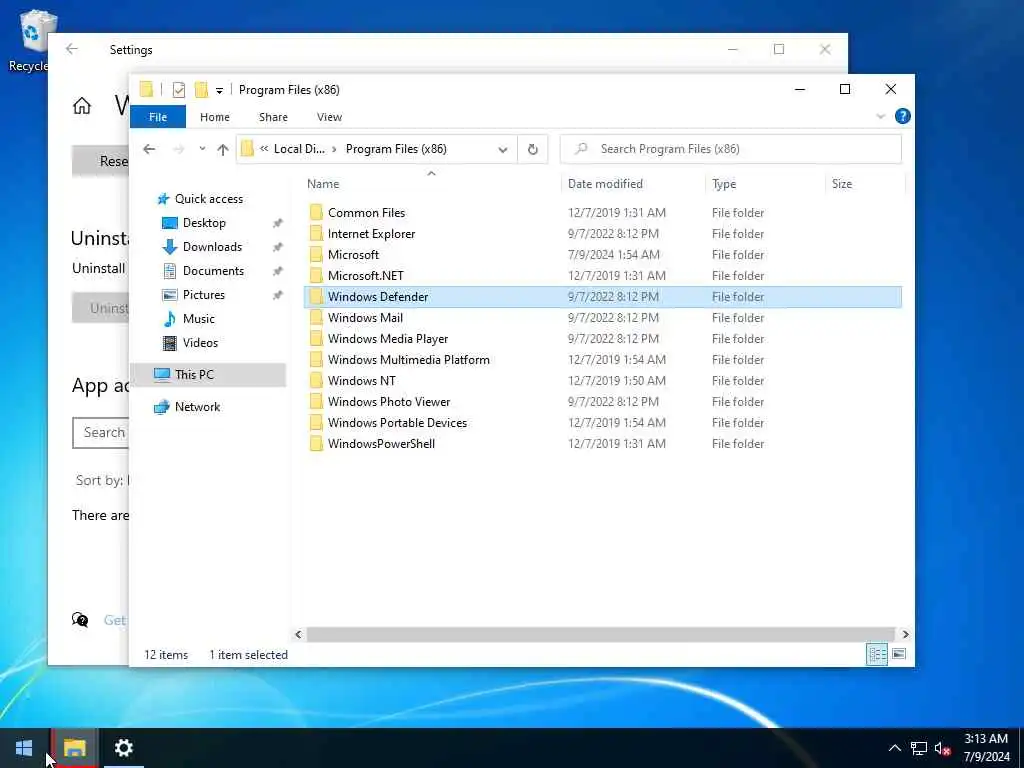Image resolution: width=1024 pixels, height=768 pixels.
Task: Open the Share ribbon tab
Action: tap(273, 117)
